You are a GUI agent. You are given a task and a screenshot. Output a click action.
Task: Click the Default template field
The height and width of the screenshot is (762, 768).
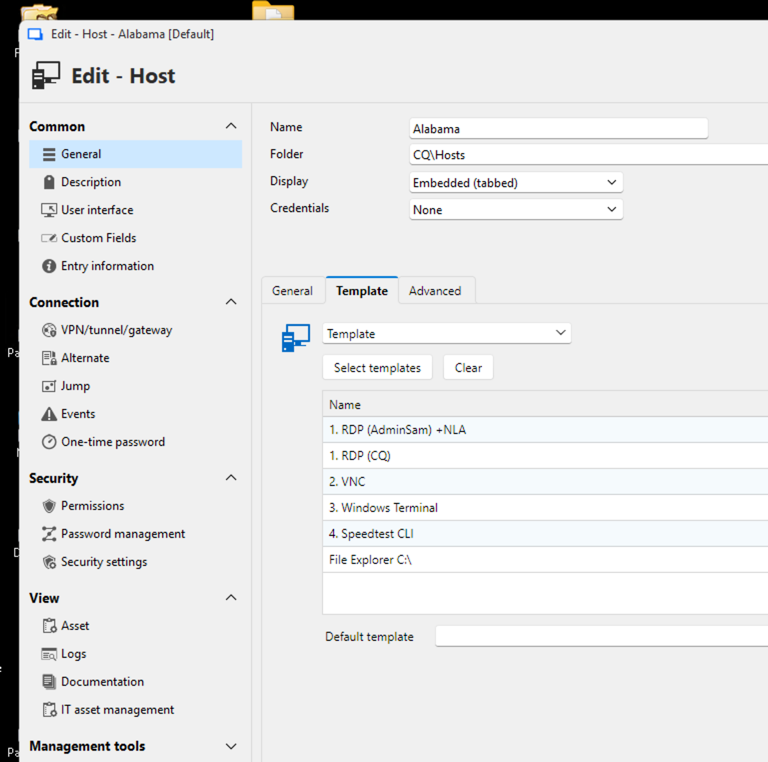coord(601,637)
